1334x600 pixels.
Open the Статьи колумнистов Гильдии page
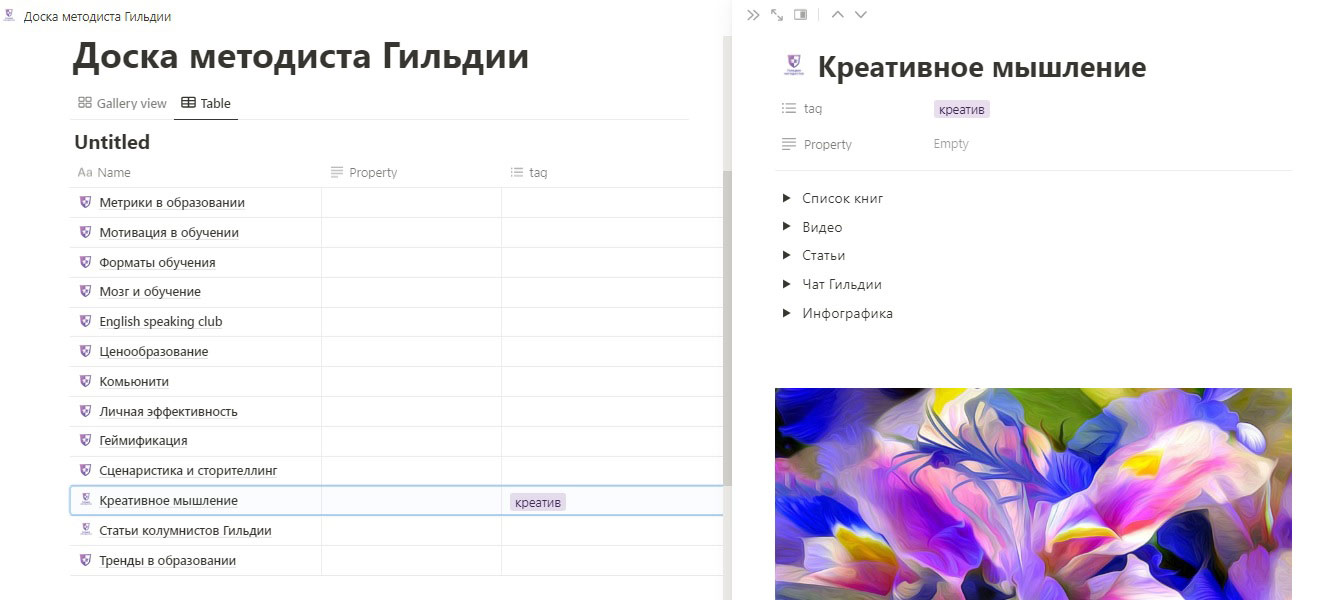coord(184,530)
